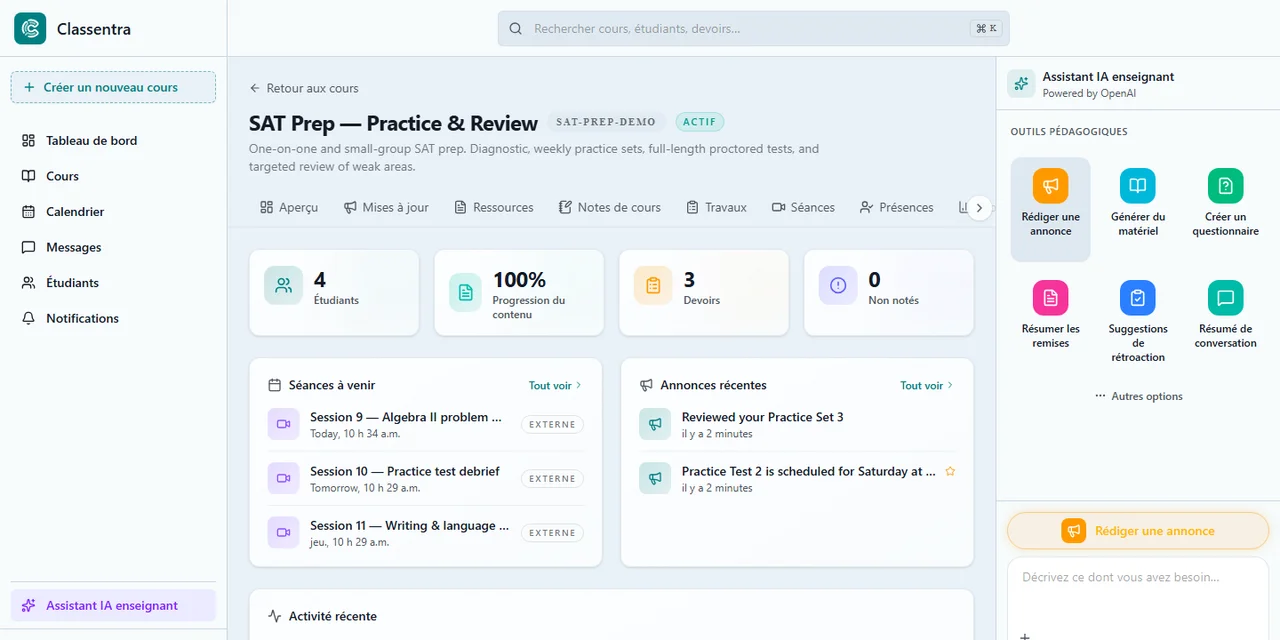This screenshot has height=640, width=1280.
Task: Open Notifications in the sidebar
Action: click(x=113, y=318)
